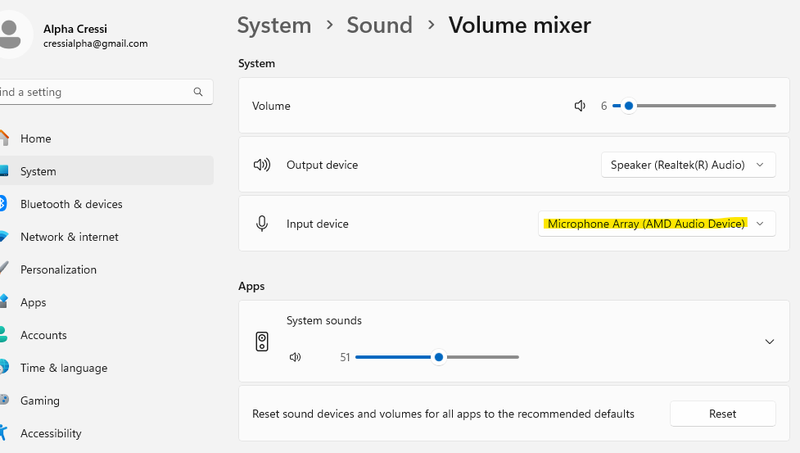800x453 pixels.
Task: Click the user profile avatar
Action: coord(13,35)
